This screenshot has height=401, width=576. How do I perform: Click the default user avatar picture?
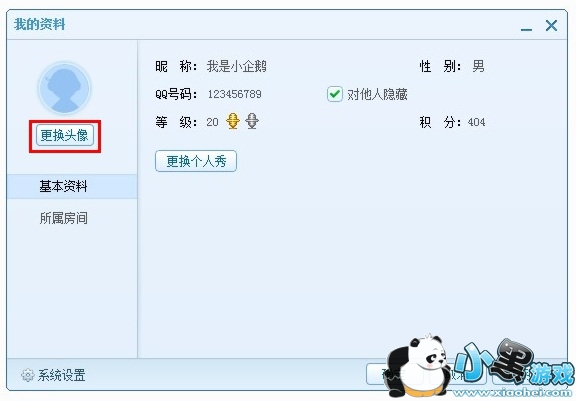pyautogui.click(x=64, y=88)
